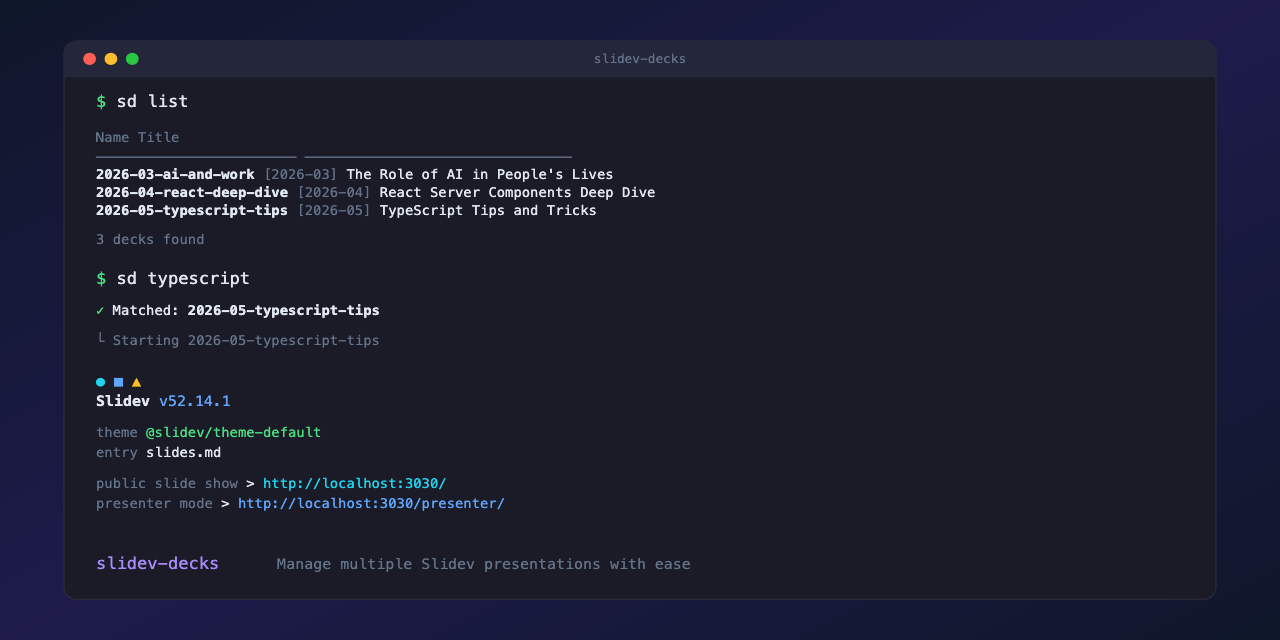This screenshot has height=640, width=1280.
Task: Click title 'React Server Components Deep Dive'
Action: click(x=517, y=192)
